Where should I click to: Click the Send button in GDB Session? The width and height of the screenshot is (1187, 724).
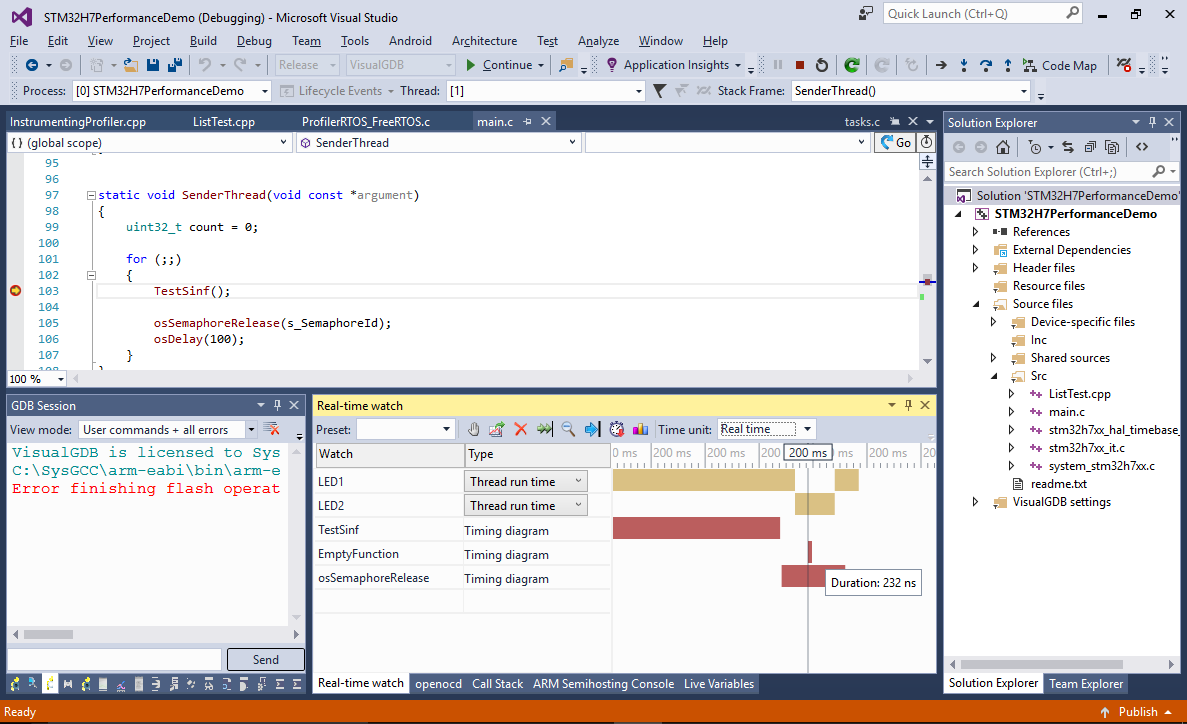pyautogui.click(x=266, y=660)
